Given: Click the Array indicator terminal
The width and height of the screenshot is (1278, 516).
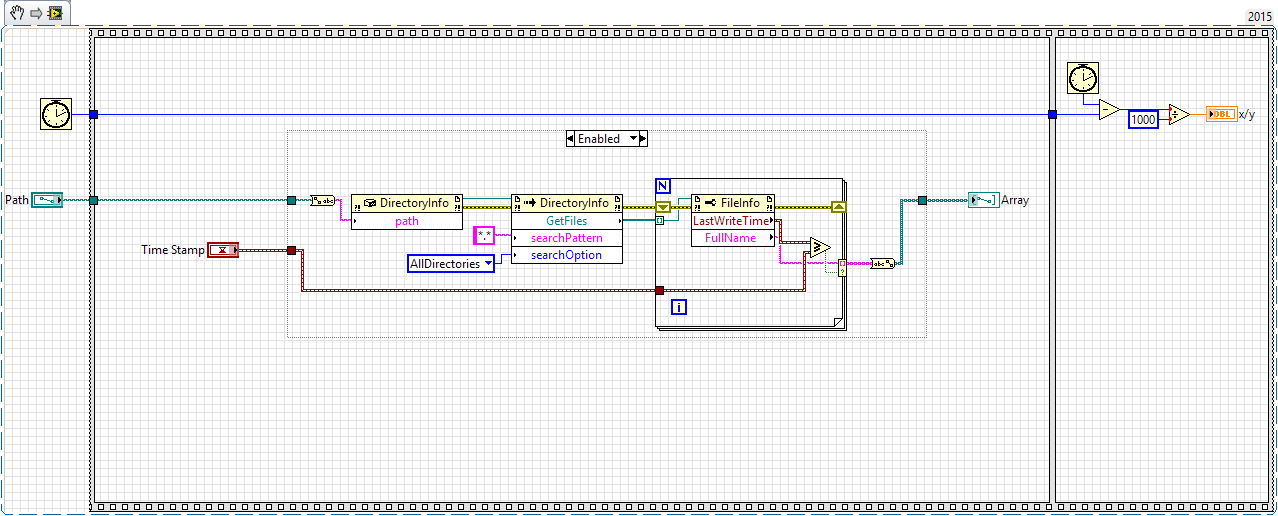Looking at the screenshot, I should [x=983, y=200].
